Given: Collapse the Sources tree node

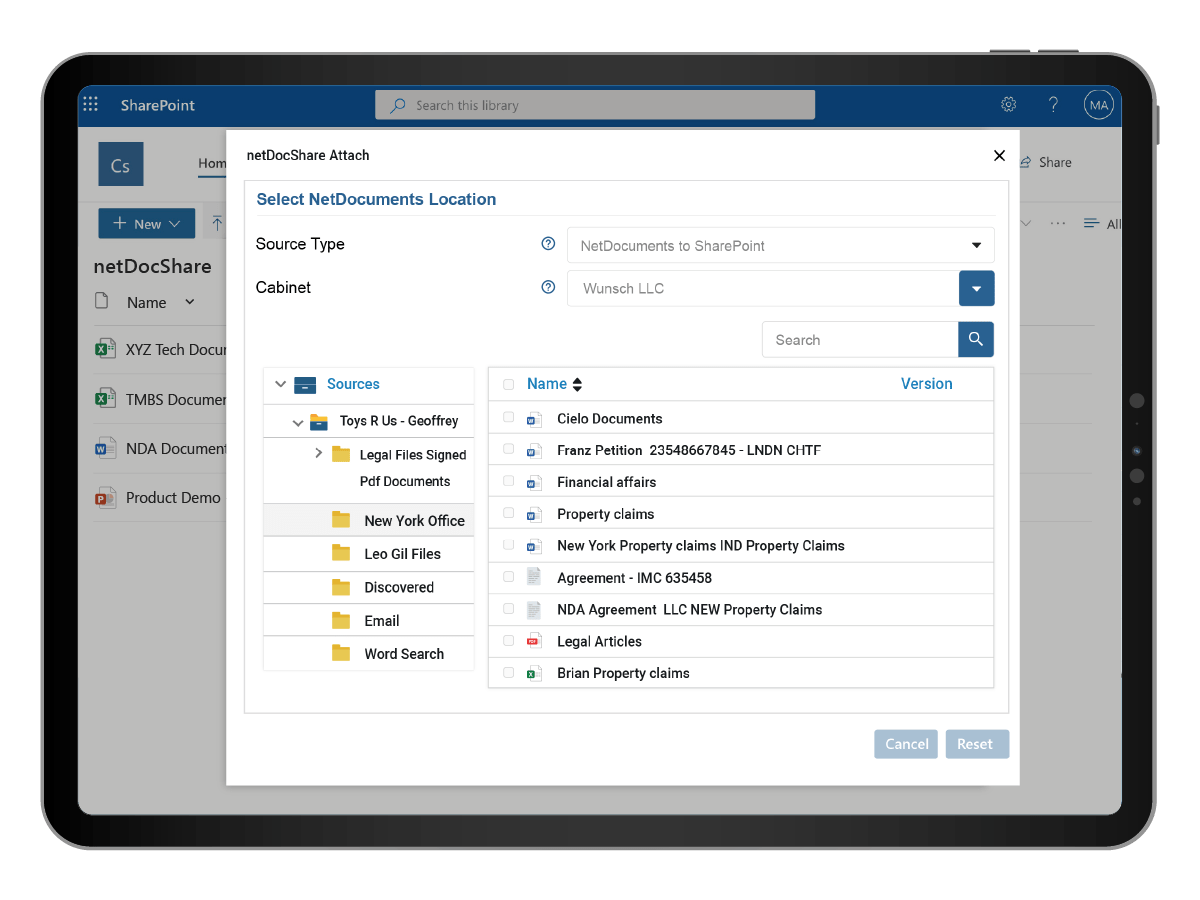Looking at the screenshot, I should (280, 384).
